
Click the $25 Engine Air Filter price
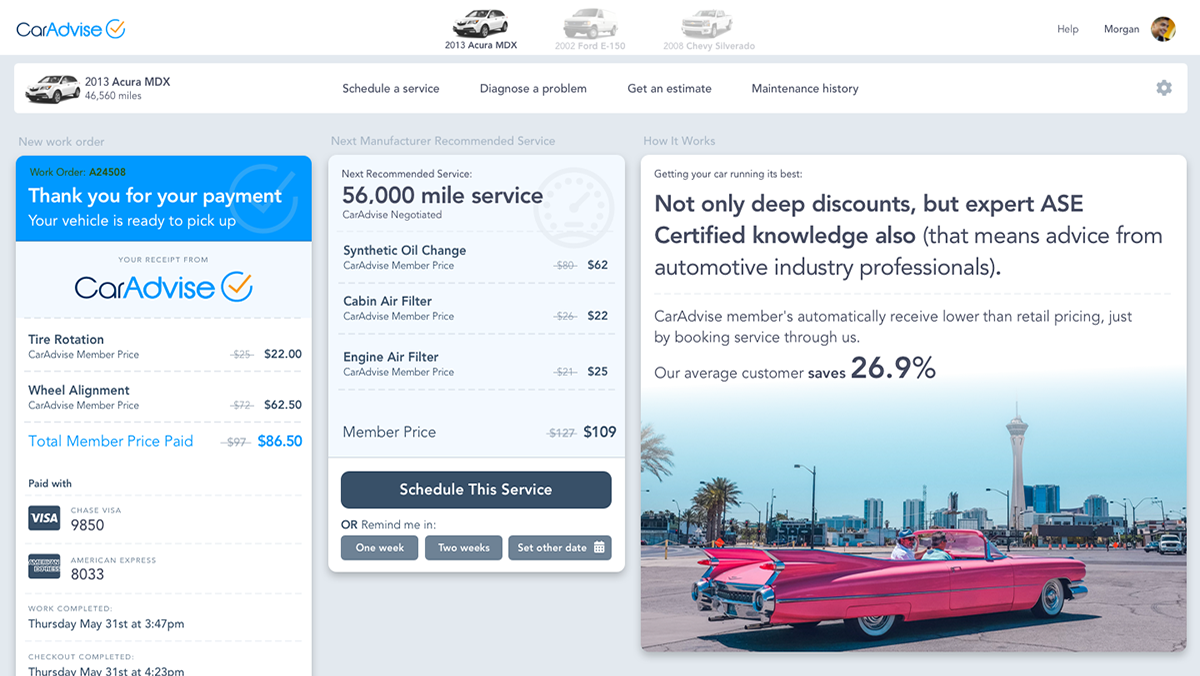tap(597, 371)
